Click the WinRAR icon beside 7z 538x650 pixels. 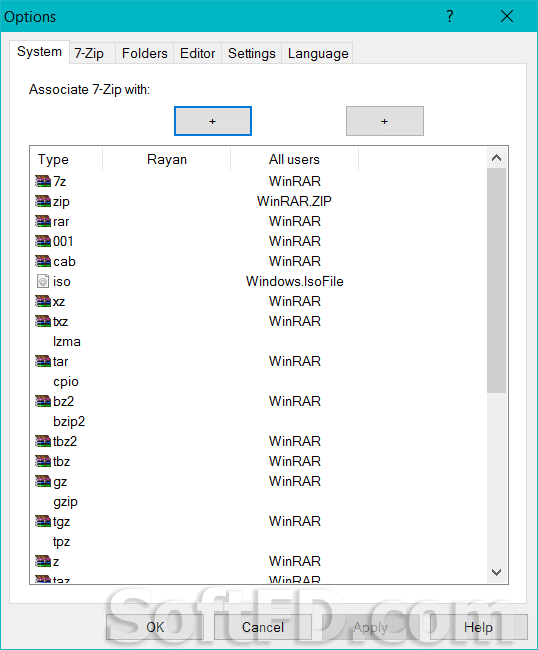(43, 181)
